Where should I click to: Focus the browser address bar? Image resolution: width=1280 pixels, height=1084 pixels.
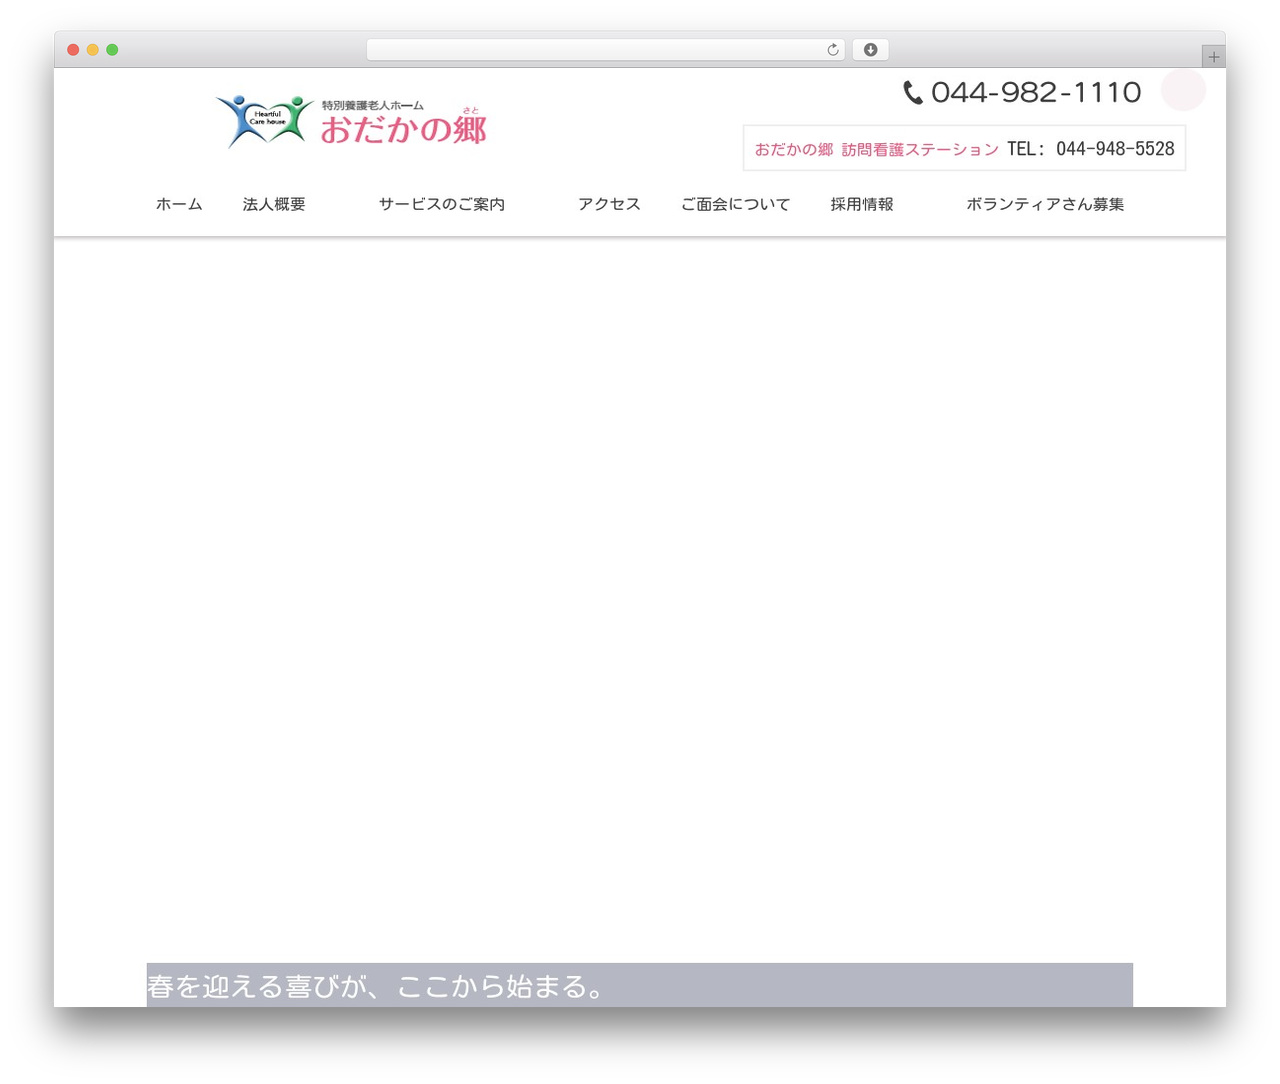pyautogui.click(x=606, y=50)
